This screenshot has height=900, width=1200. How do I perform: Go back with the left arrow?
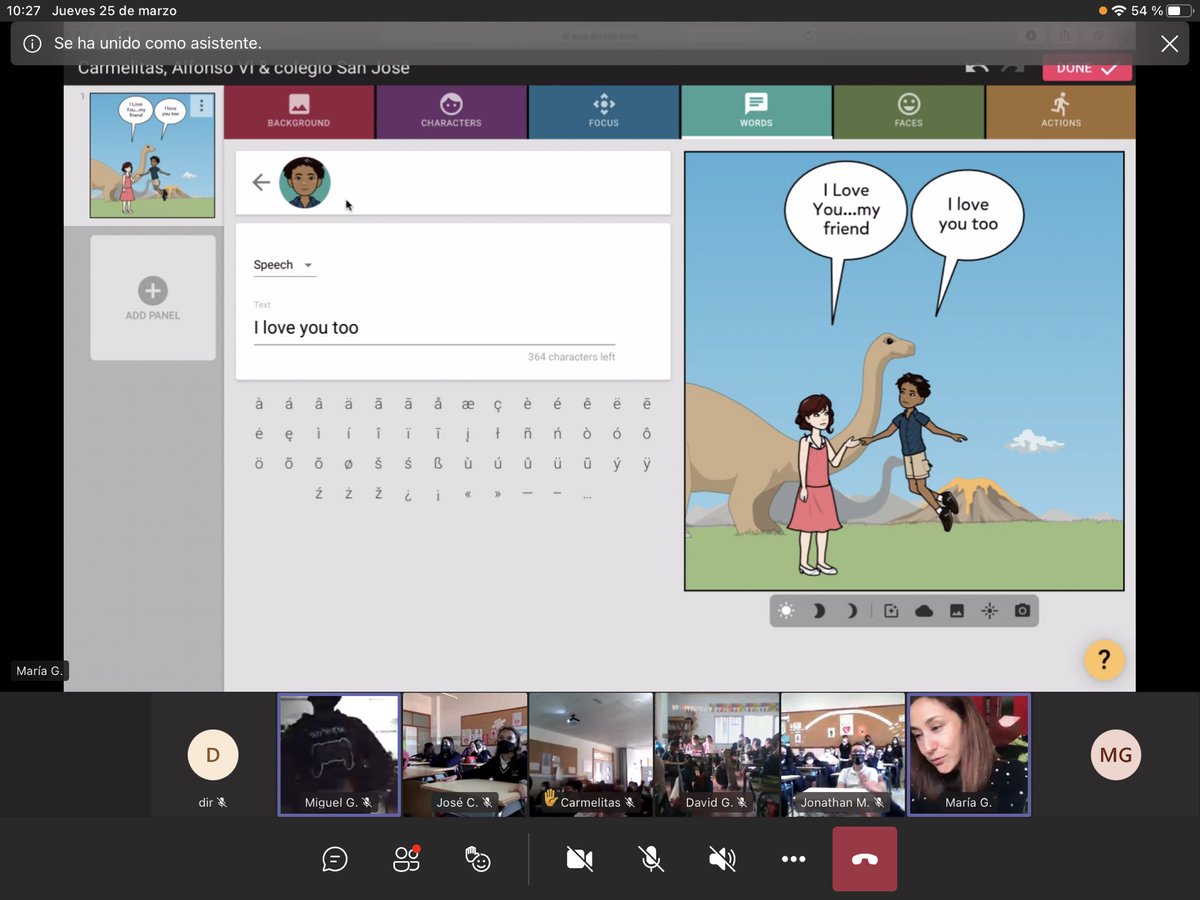click(261, 182)
